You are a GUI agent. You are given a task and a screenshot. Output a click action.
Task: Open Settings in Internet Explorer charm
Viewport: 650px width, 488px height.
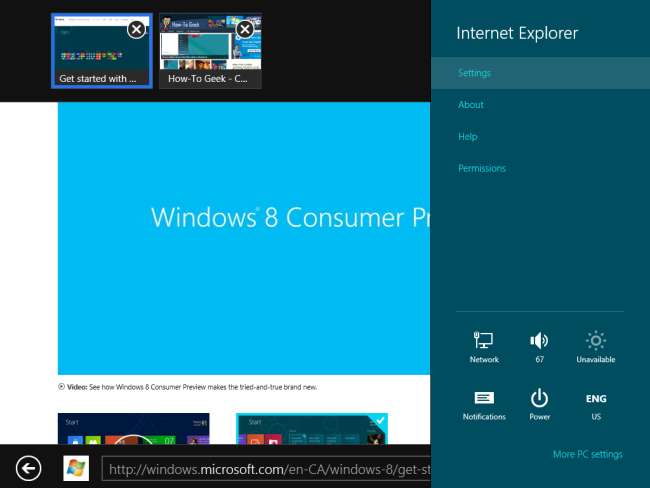[541, 73]
